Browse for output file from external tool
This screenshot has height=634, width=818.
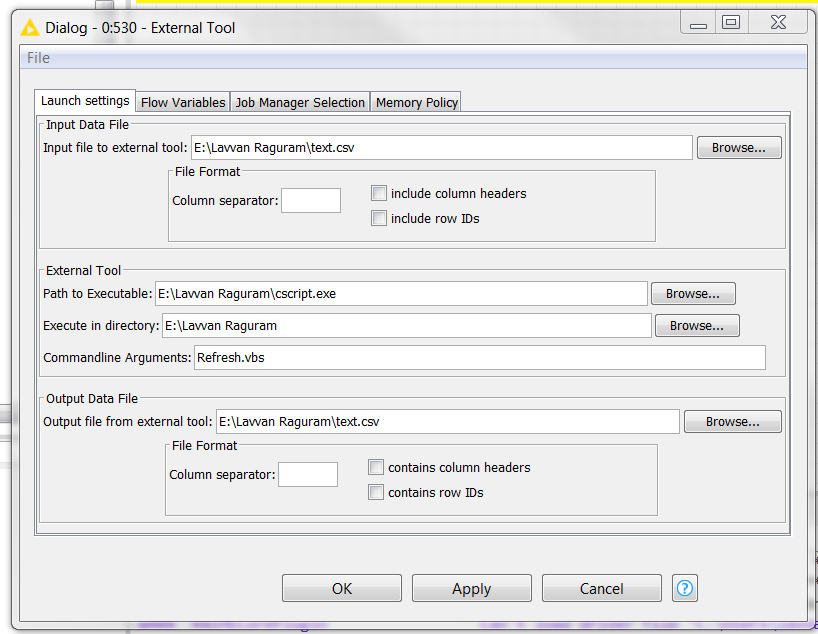pos(733,422)
